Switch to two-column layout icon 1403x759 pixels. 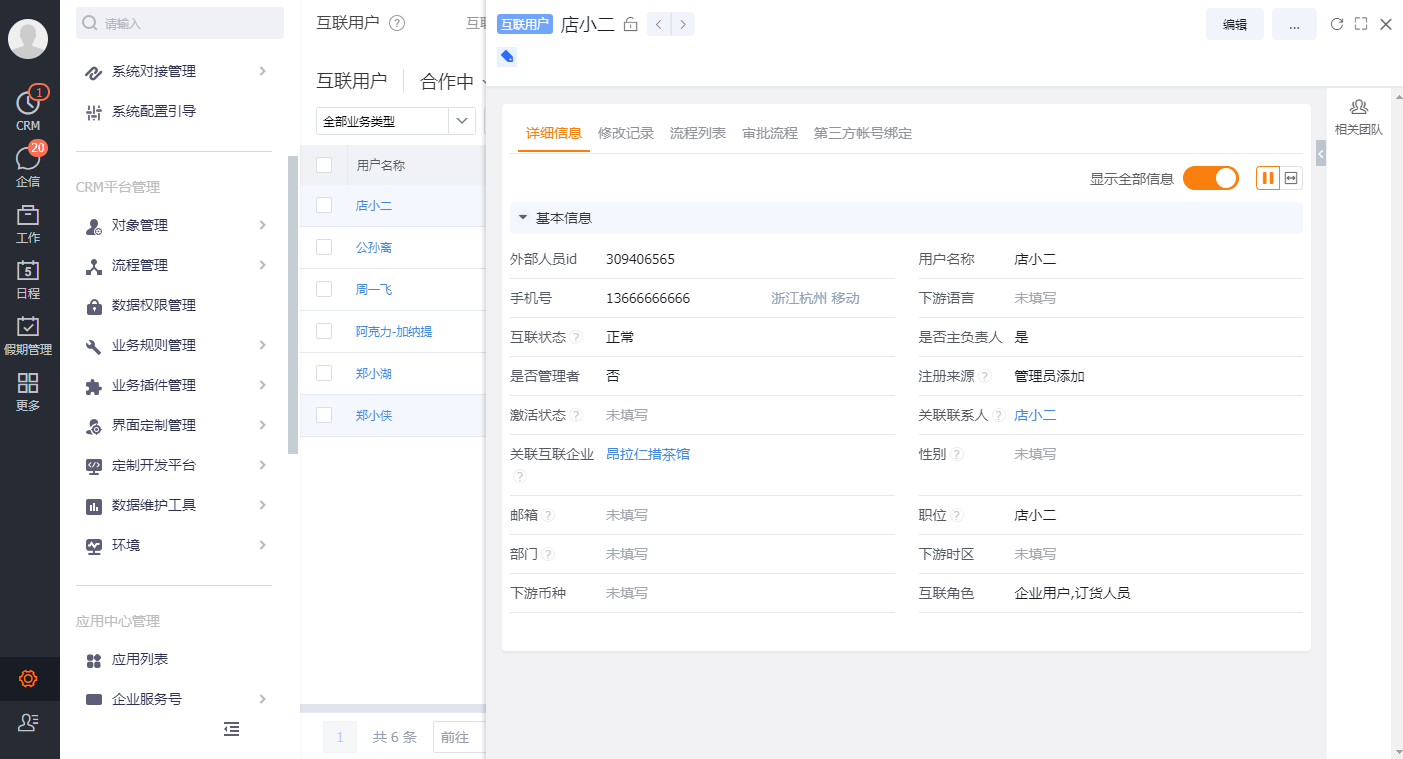[1268, 178]
